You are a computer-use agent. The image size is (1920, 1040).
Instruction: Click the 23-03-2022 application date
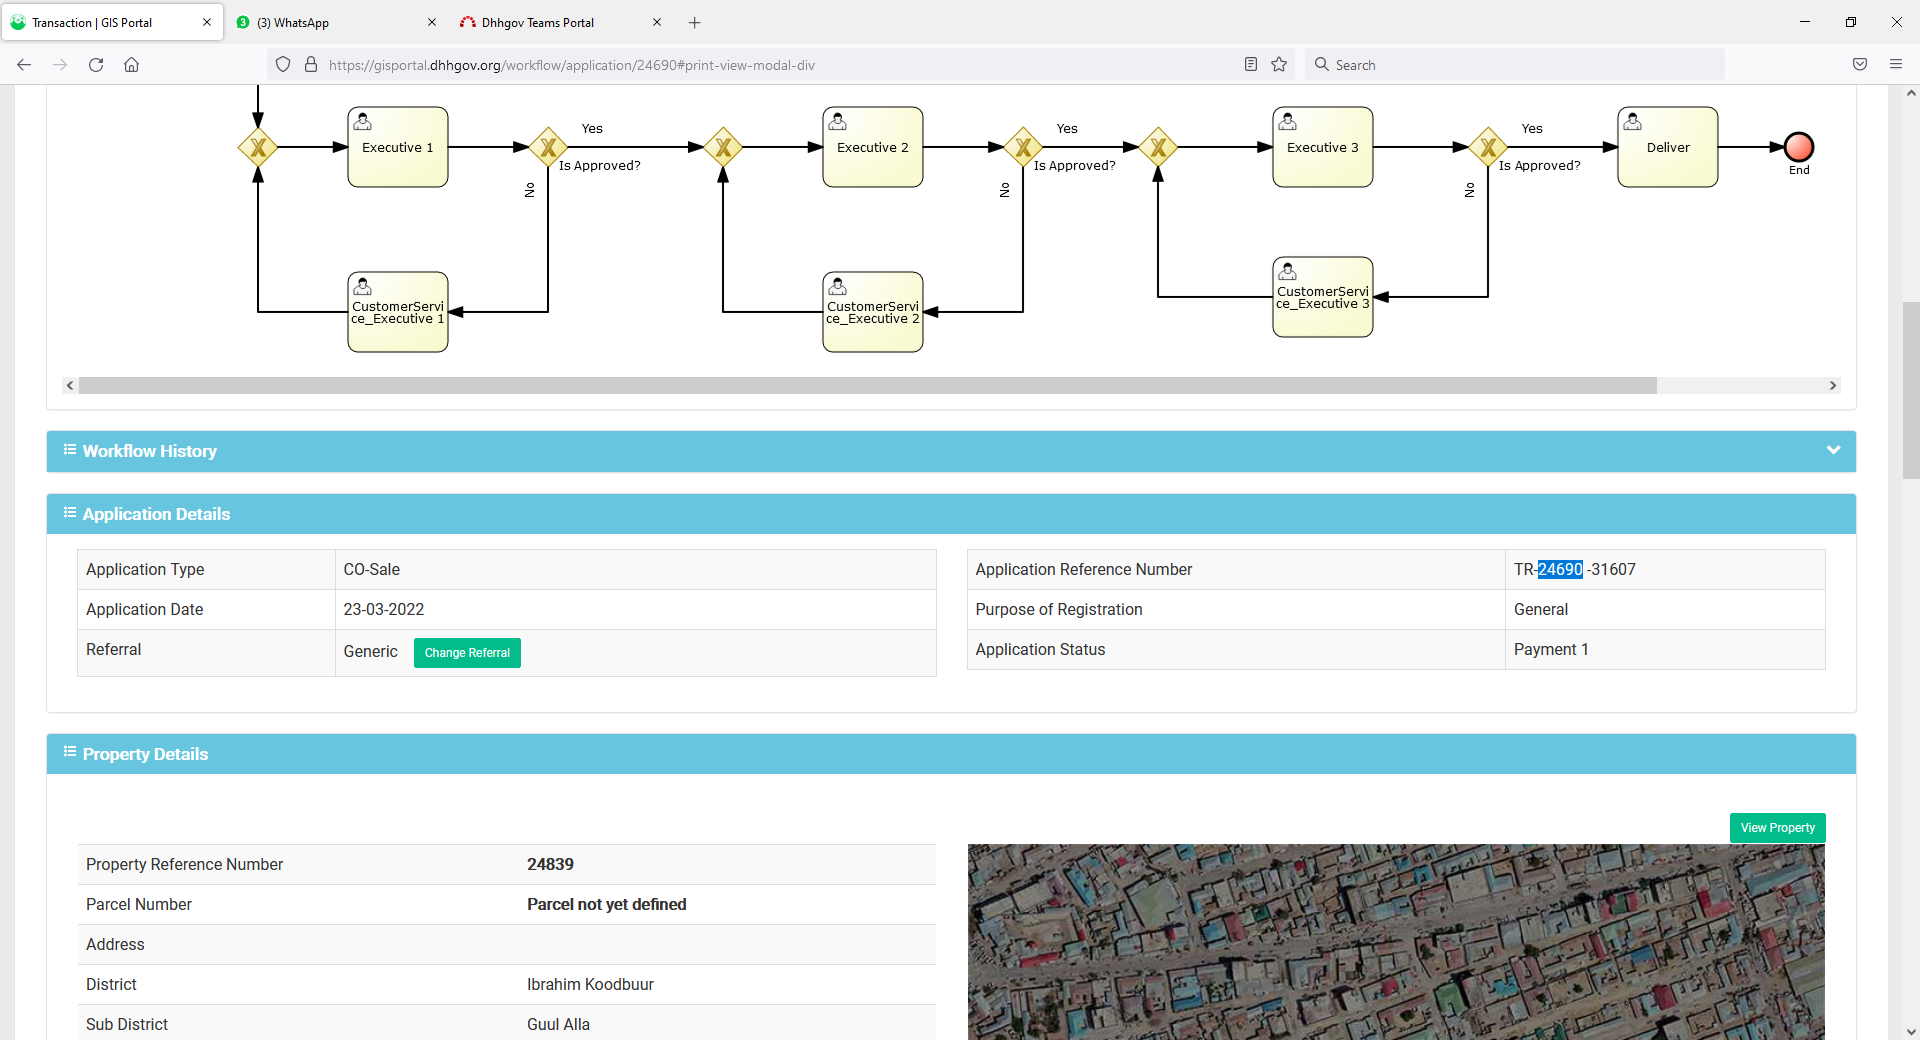point(384,609)
